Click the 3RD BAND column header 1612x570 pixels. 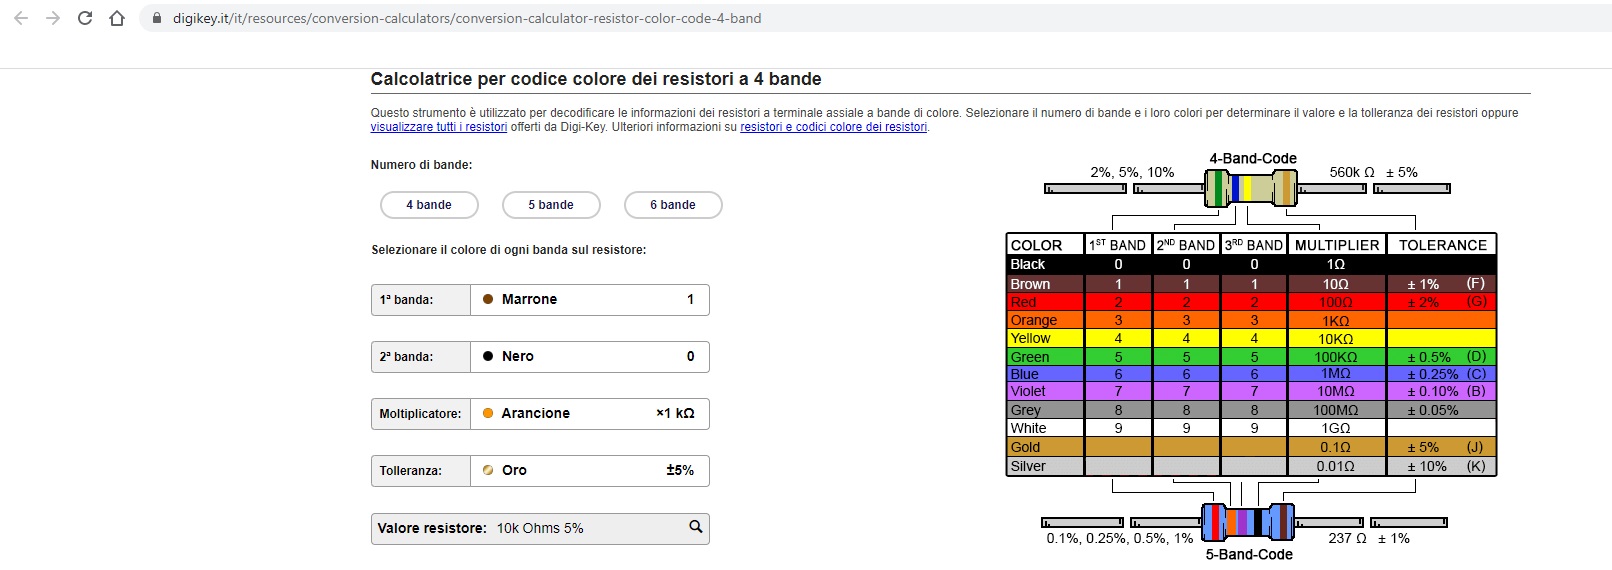(x=1254, y=245)
